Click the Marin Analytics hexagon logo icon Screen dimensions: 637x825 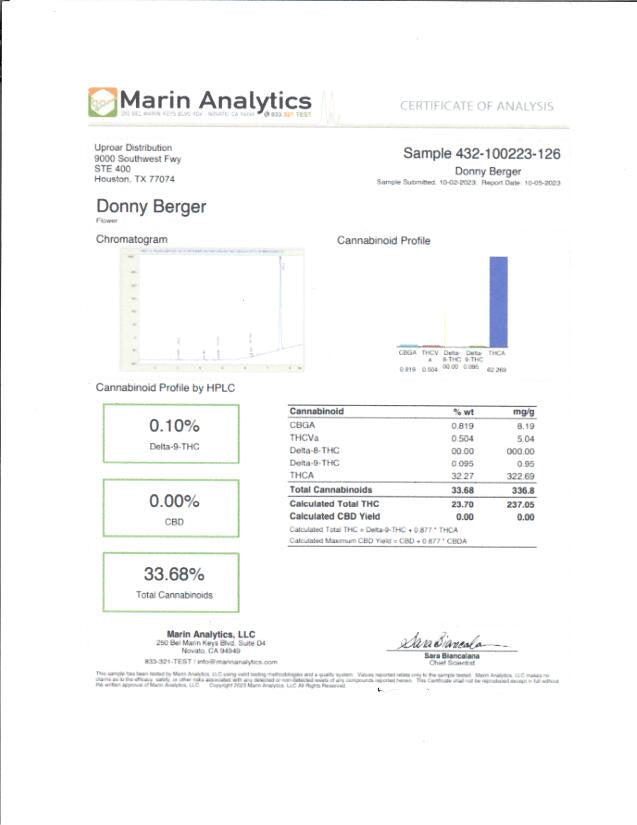coord(103,102)
